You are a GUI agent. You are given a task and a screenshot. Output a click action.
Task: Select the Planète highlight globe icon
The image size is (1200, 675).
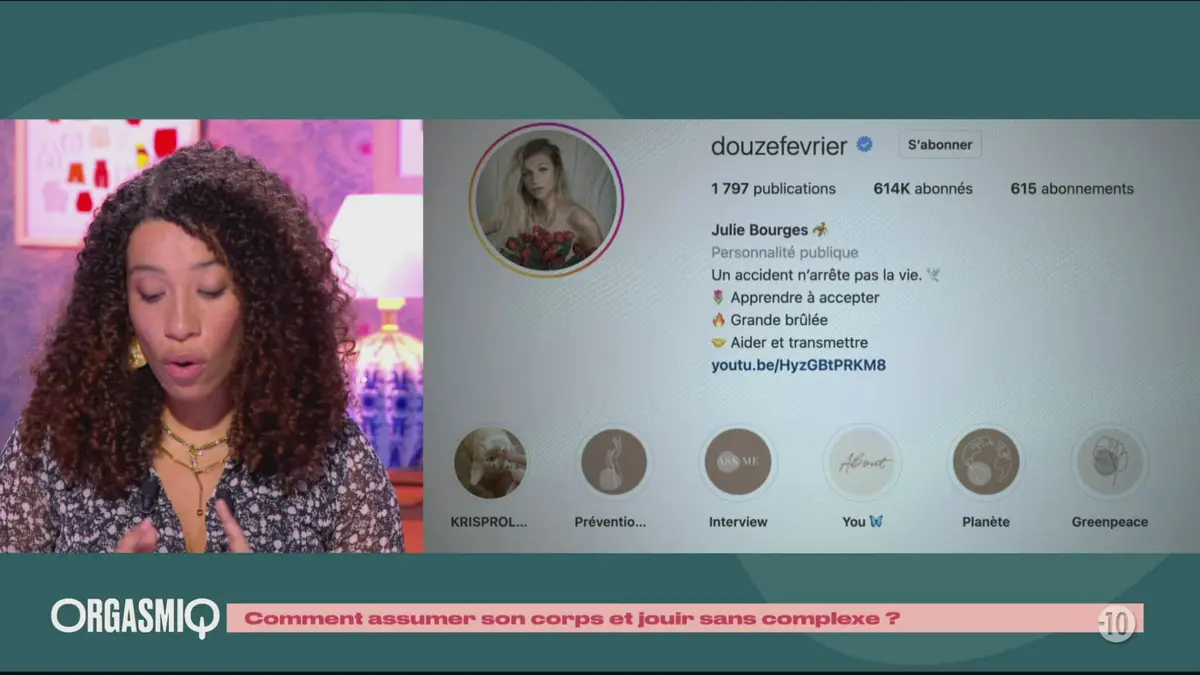click(x=985, y=463)
